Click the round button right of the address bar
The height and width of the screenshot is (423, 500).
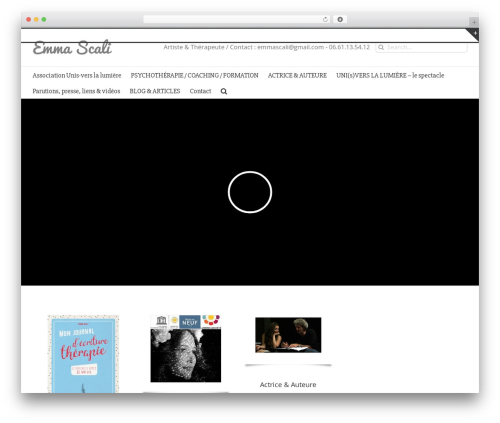pyautogui.click(x=340, y=19)
